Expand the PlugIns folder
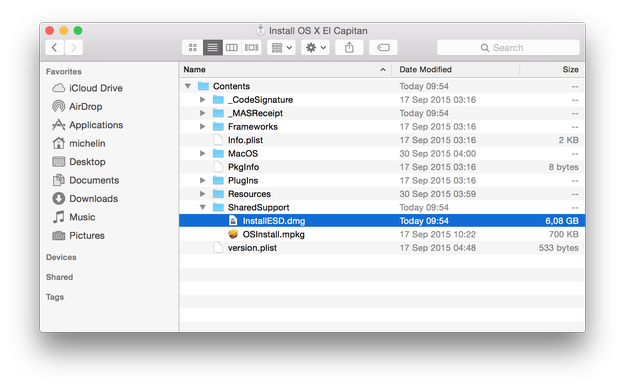This screenshot has width=625, height=389. point(202,181)
